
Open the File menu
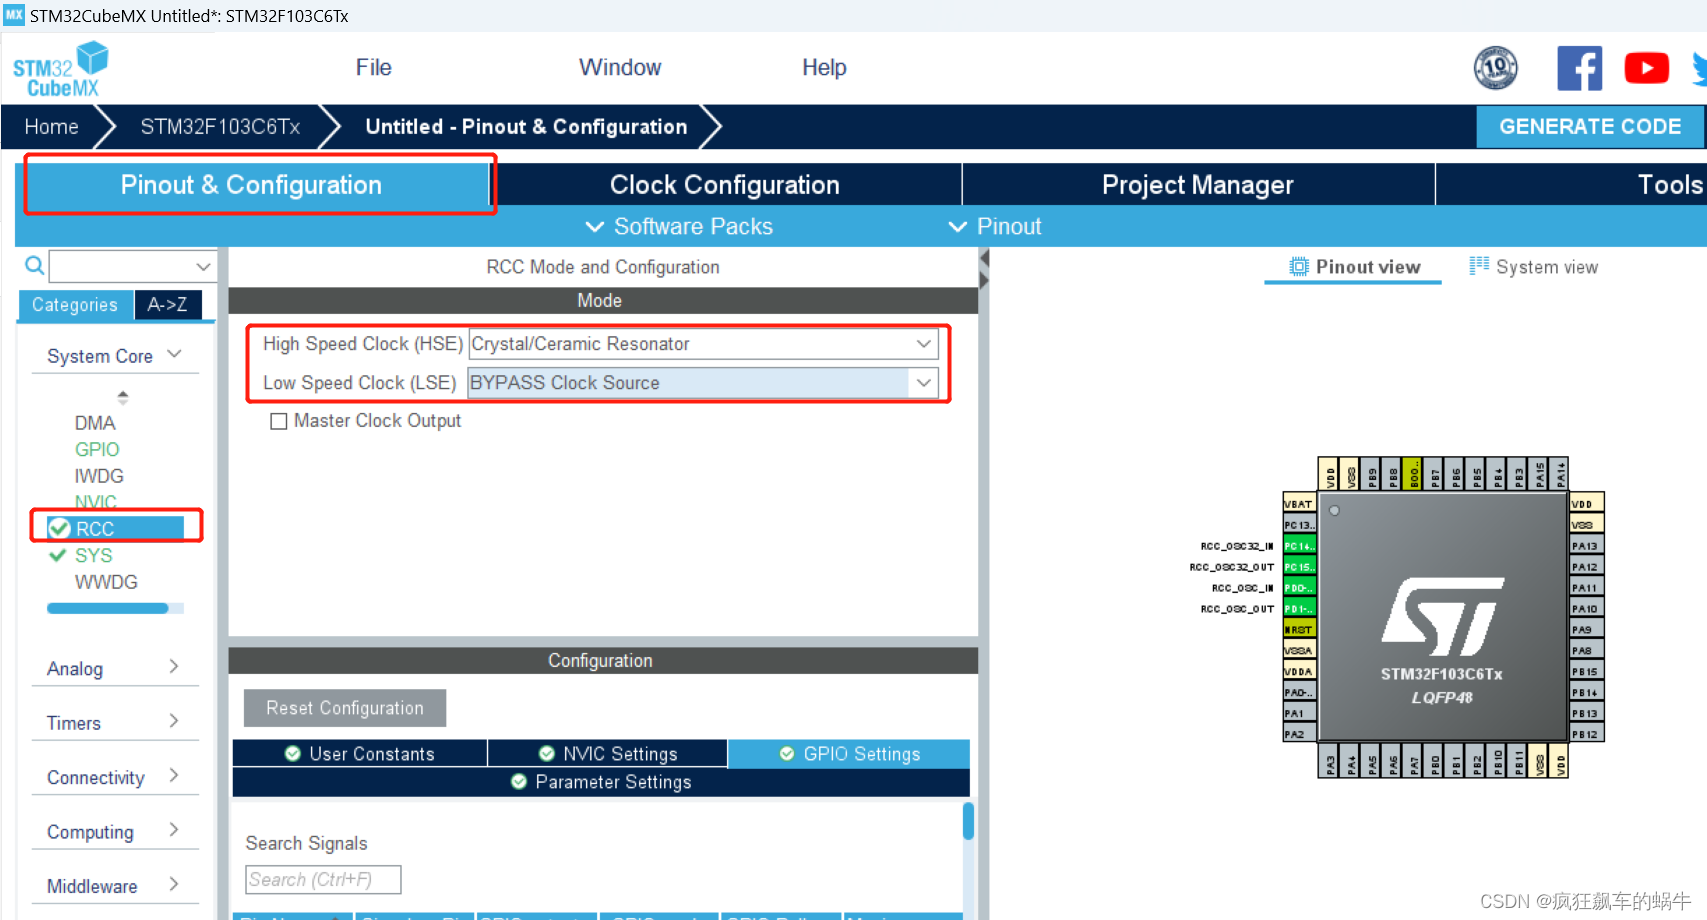tap(373, 67)
